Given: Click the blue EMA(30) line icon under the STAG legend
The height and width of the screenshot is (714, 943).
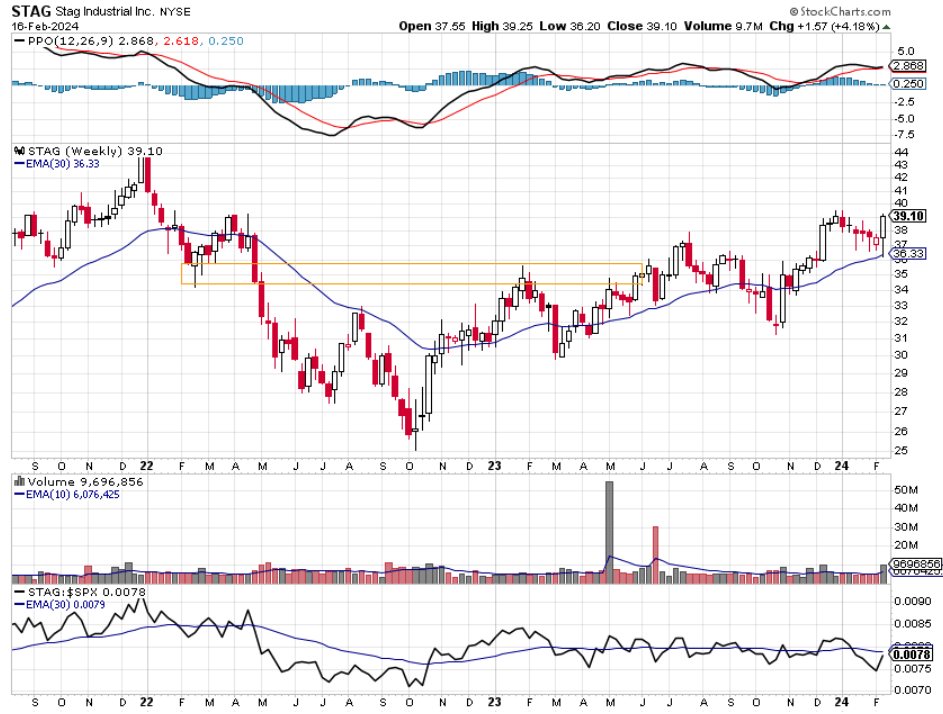Looking at the screenshot, I should (19, 162).
